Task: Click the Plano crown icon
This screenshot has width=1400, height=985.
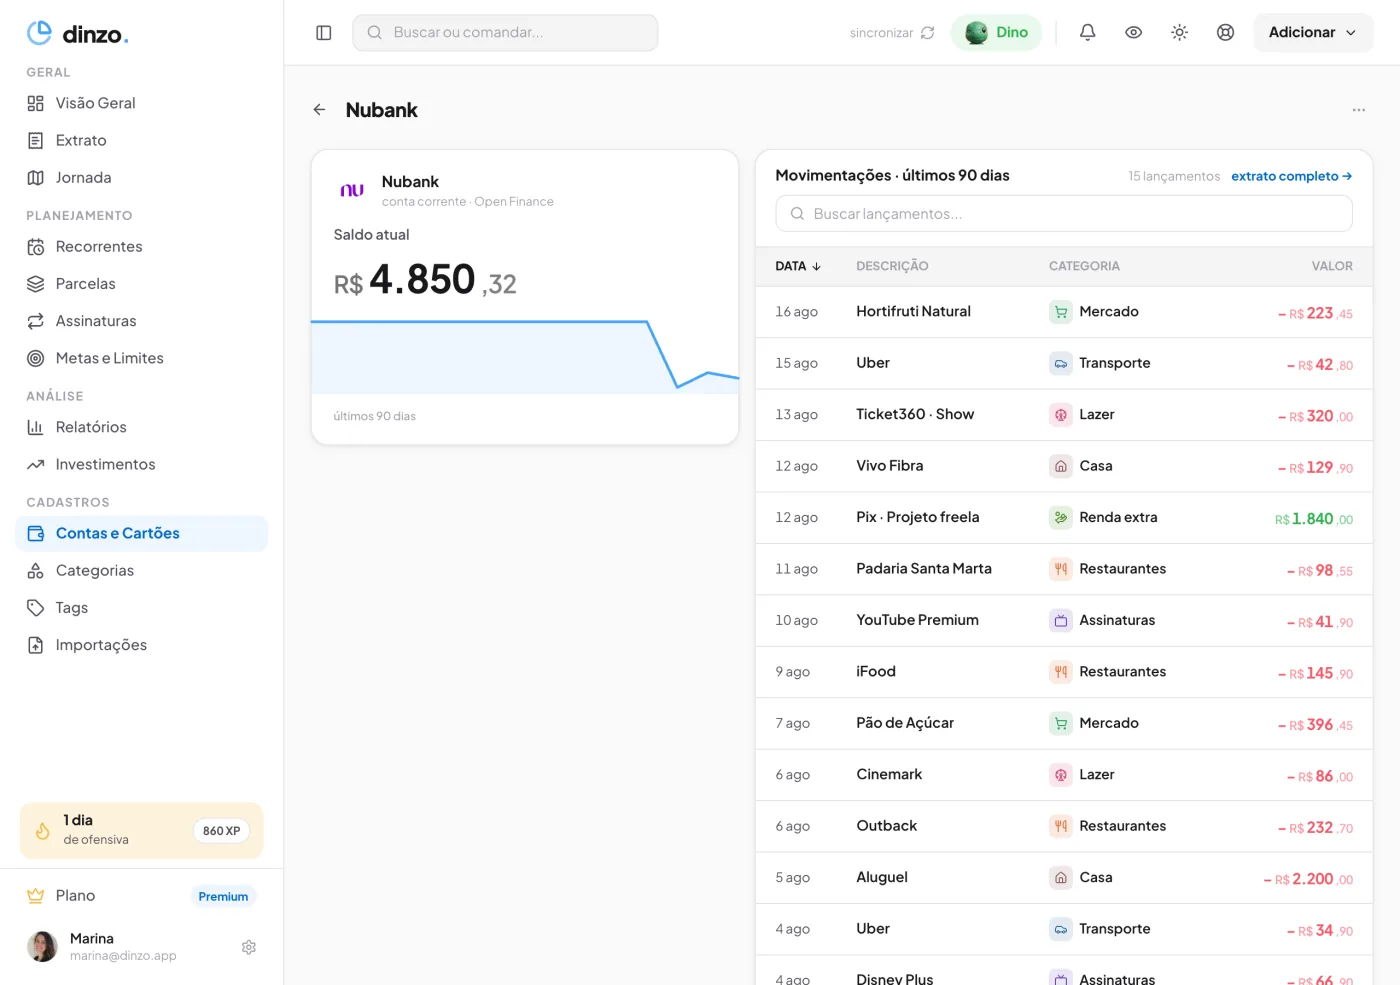Action: pos(36,896)
